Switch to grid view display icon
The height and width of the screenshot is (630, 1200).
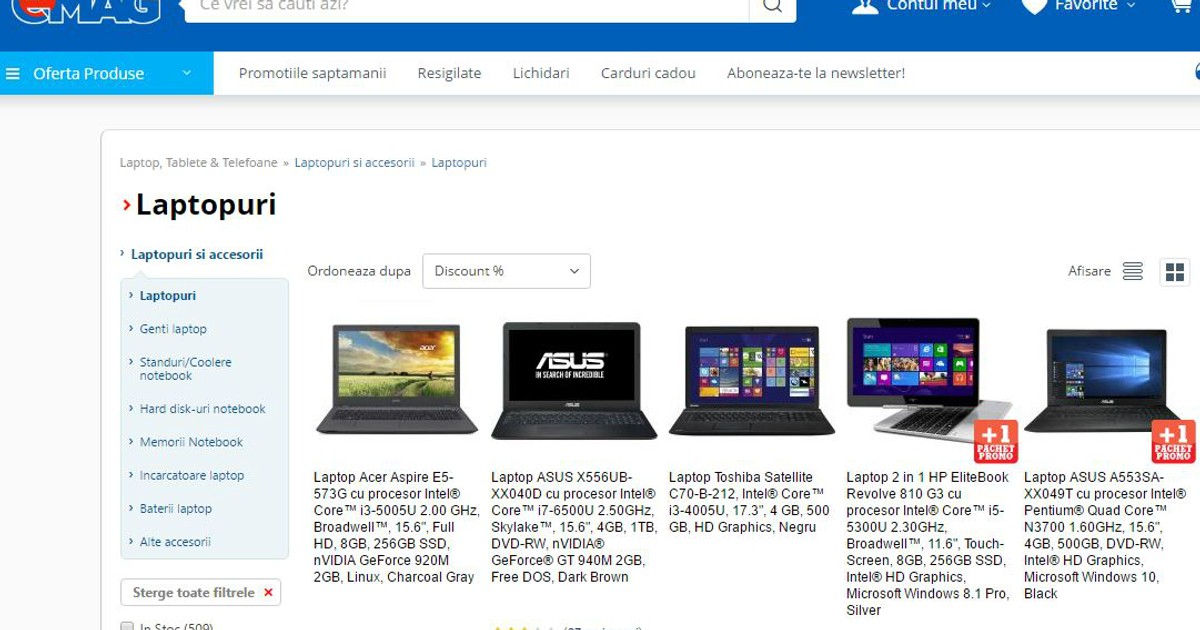[x=1175, y=272]
